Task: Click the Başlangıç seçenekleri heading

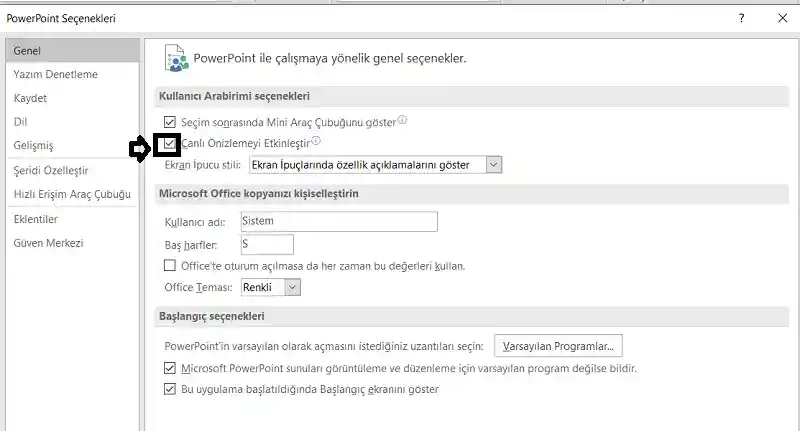Action: click(x=212, y=316)
